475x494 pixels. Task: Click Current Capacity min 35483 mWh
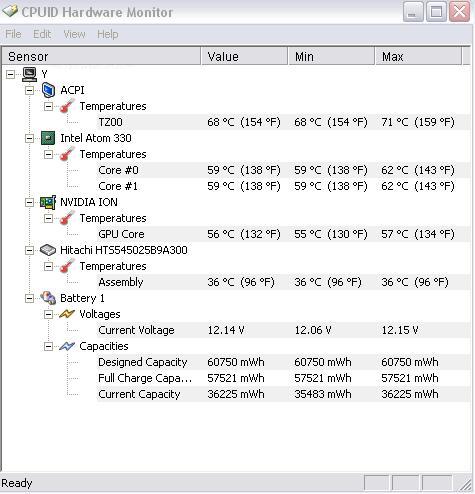[x=323, y=394]
